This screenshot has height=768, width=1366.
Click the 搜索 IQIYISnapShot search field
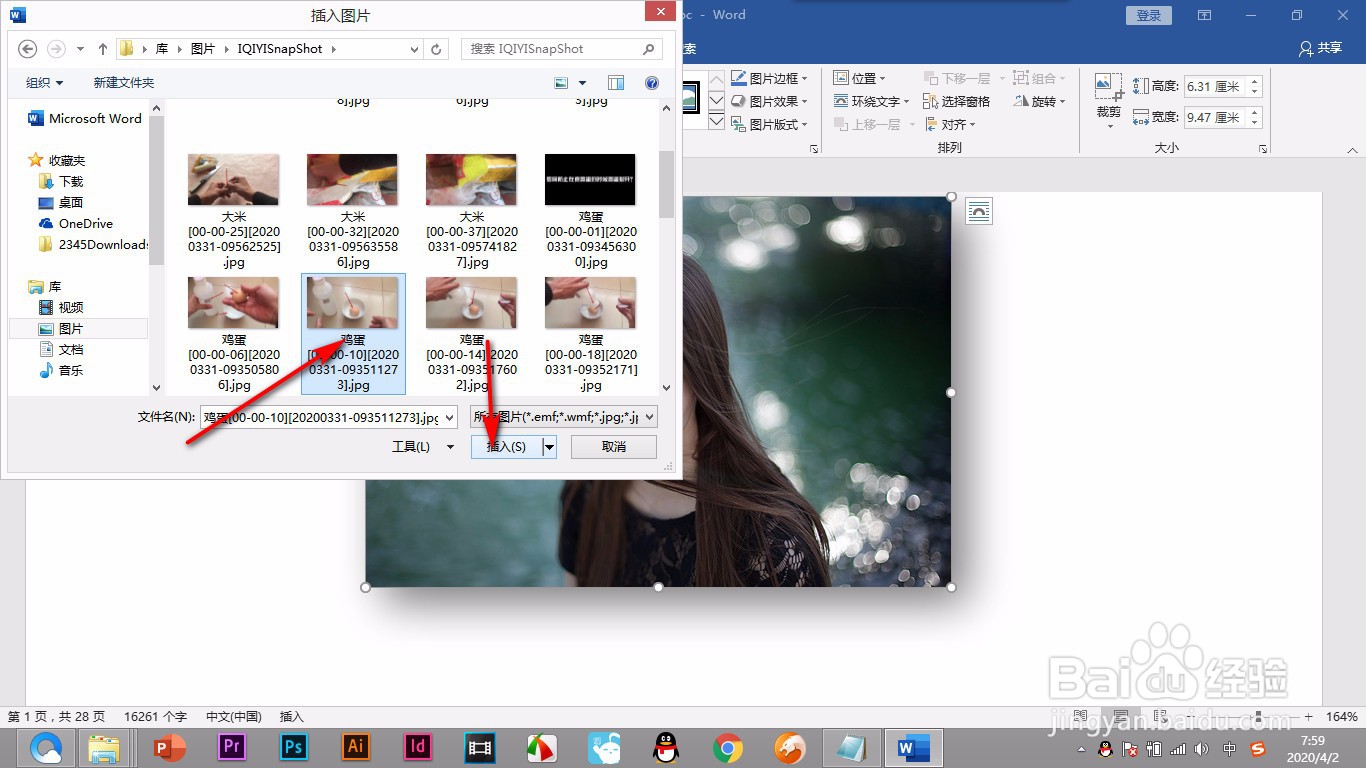pyautogui.click(x=561, y=48)
